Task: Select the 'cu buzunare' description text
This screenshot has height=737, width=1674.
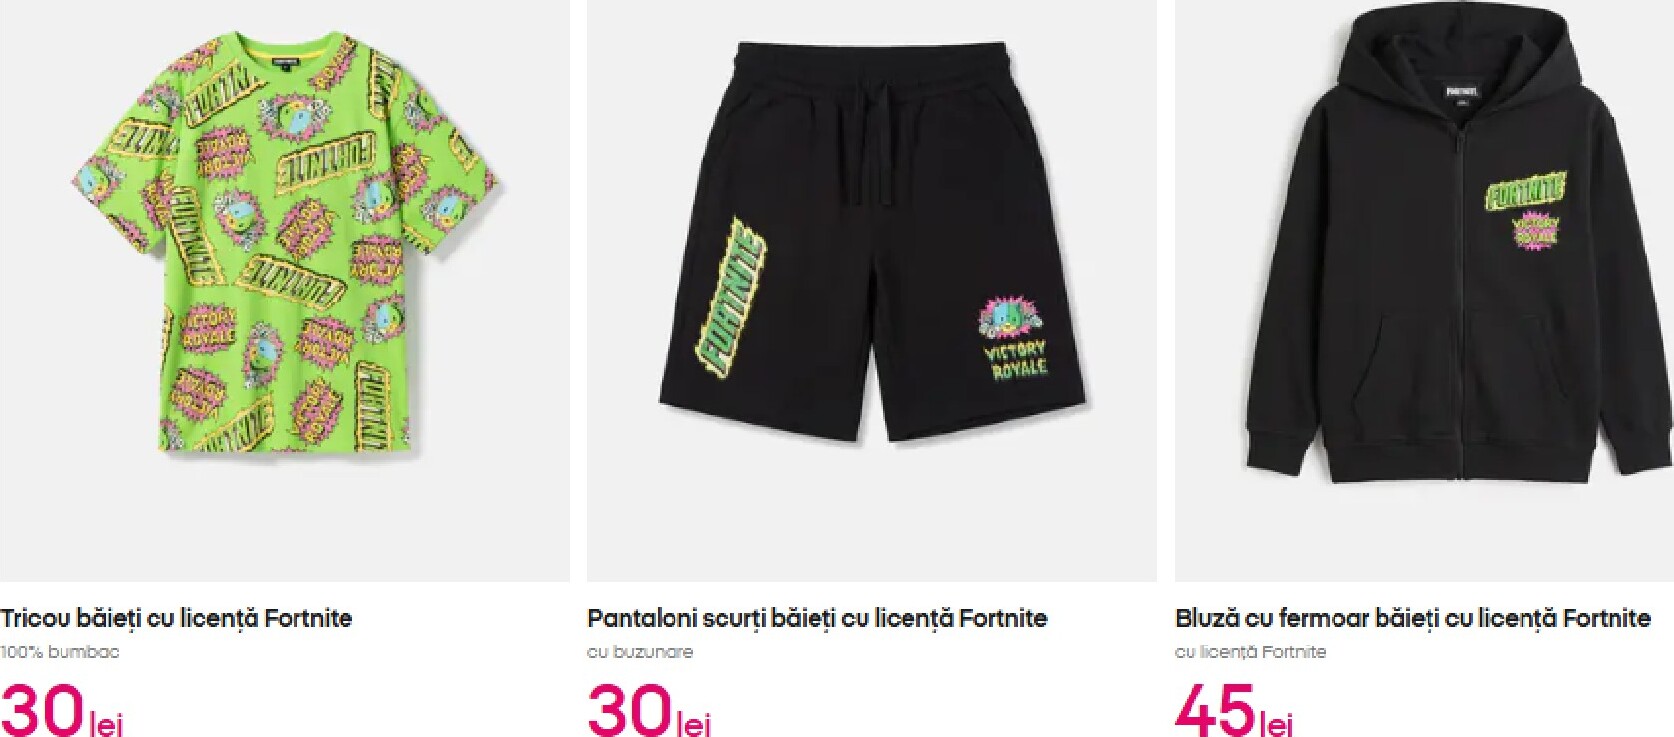Action: pos(640,652)
